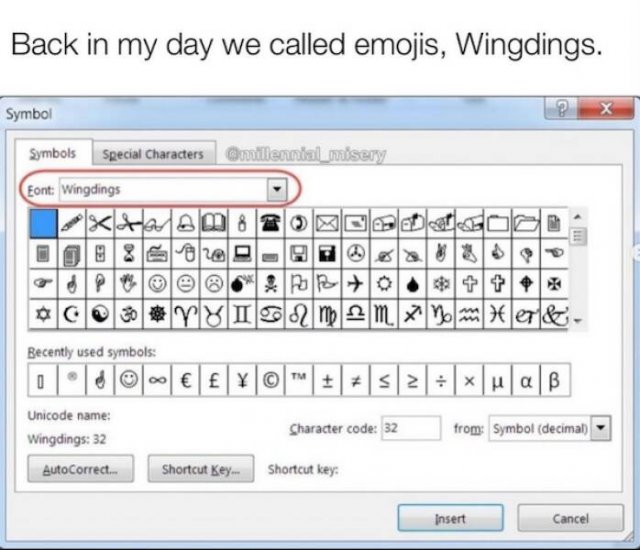Viewport: 640px width, 550px height.
Task: Select the copyright symbol in recently used
Action: (x=271, y=380)
